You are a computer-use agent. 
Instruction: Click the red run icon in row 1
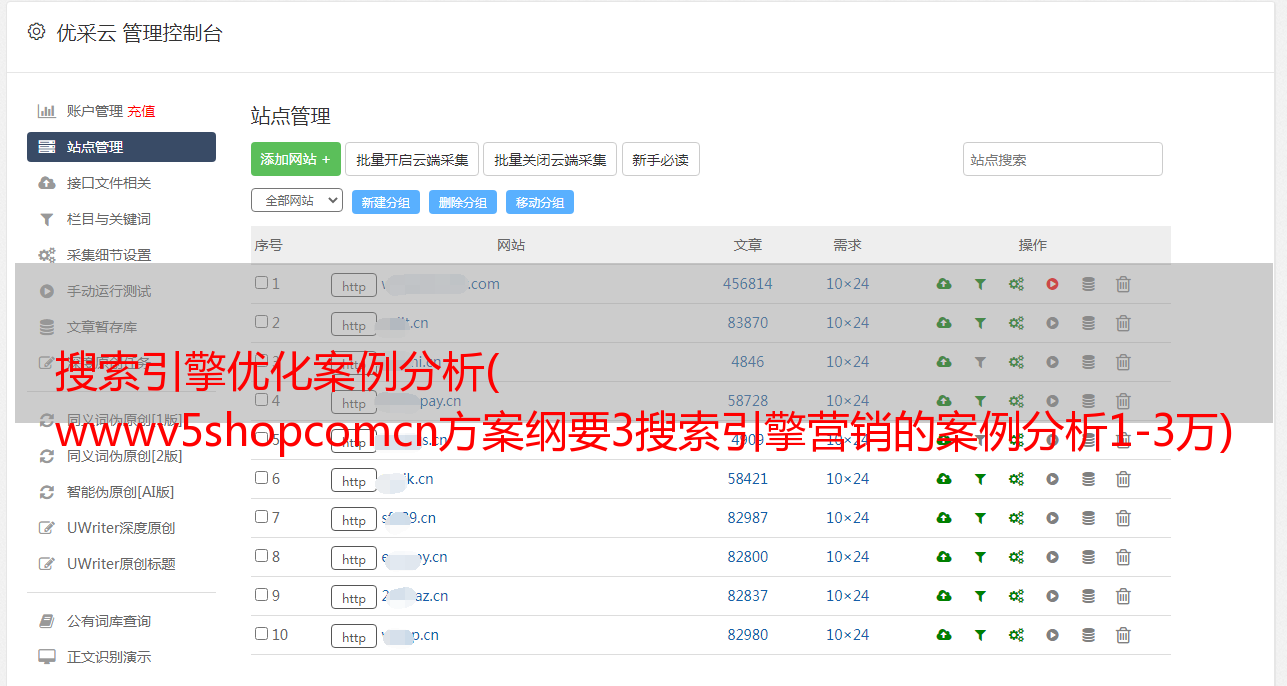pos(1052,284)
